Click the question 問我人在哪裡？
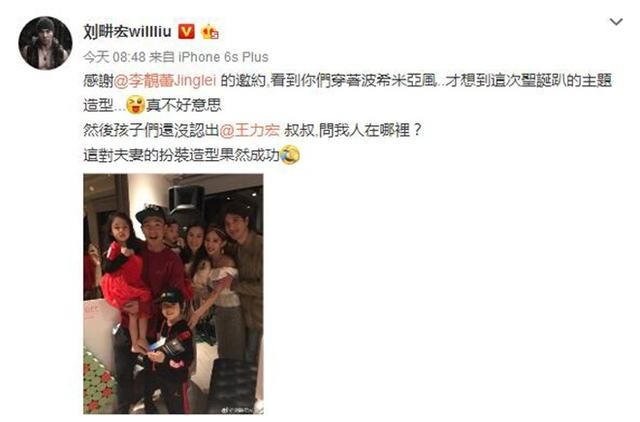This screenshot has height=422, width=640. 370,130
